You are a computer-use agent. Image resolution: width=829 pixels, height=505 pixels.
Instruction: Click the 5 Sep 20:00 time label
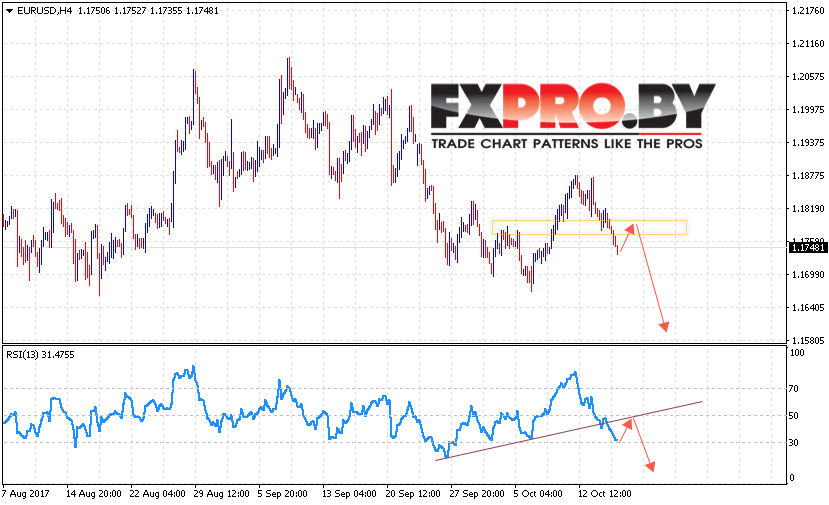point(282,494)
